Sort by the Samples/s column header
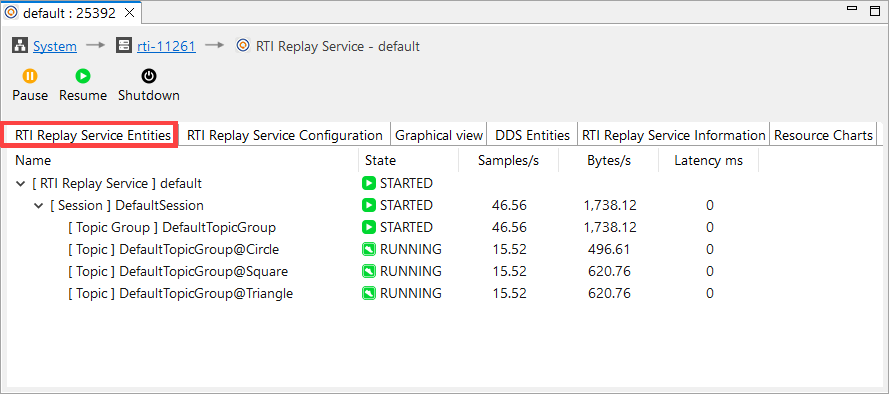 [x=509, y=160]
